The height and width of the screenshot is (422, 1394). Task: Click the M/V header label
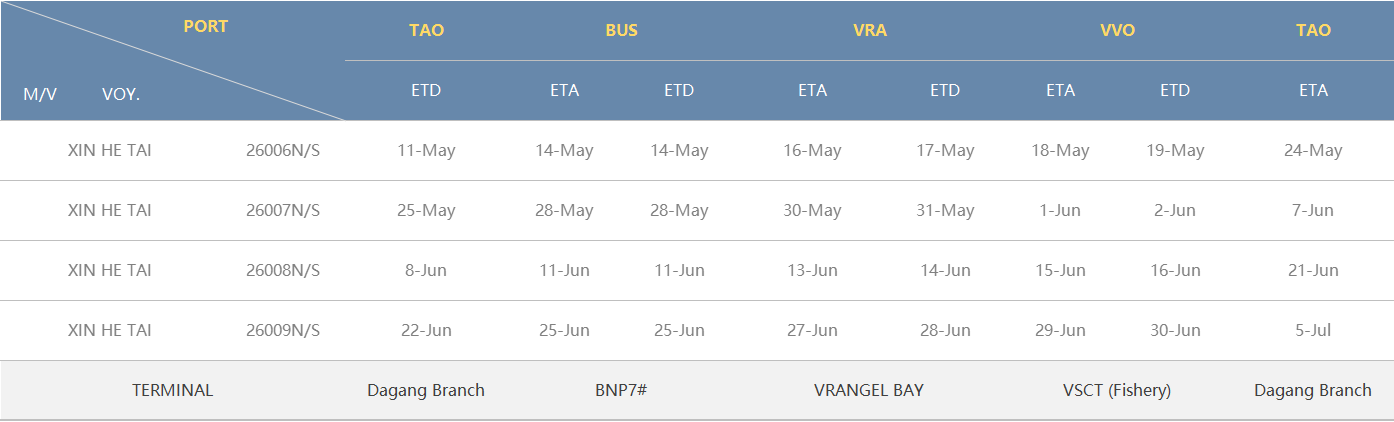[40, 94]
